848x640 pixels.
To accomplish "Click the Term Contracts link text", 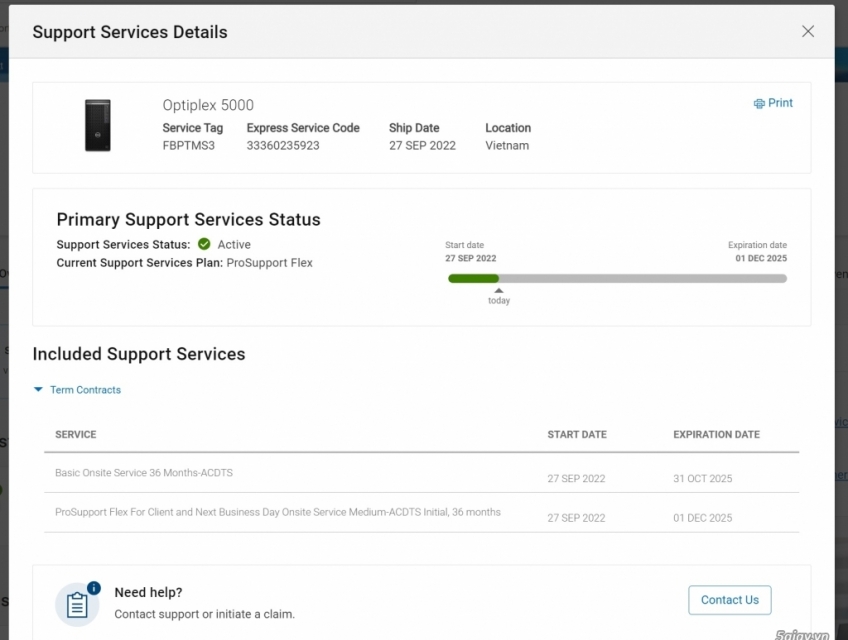I will tap(85, 390).
